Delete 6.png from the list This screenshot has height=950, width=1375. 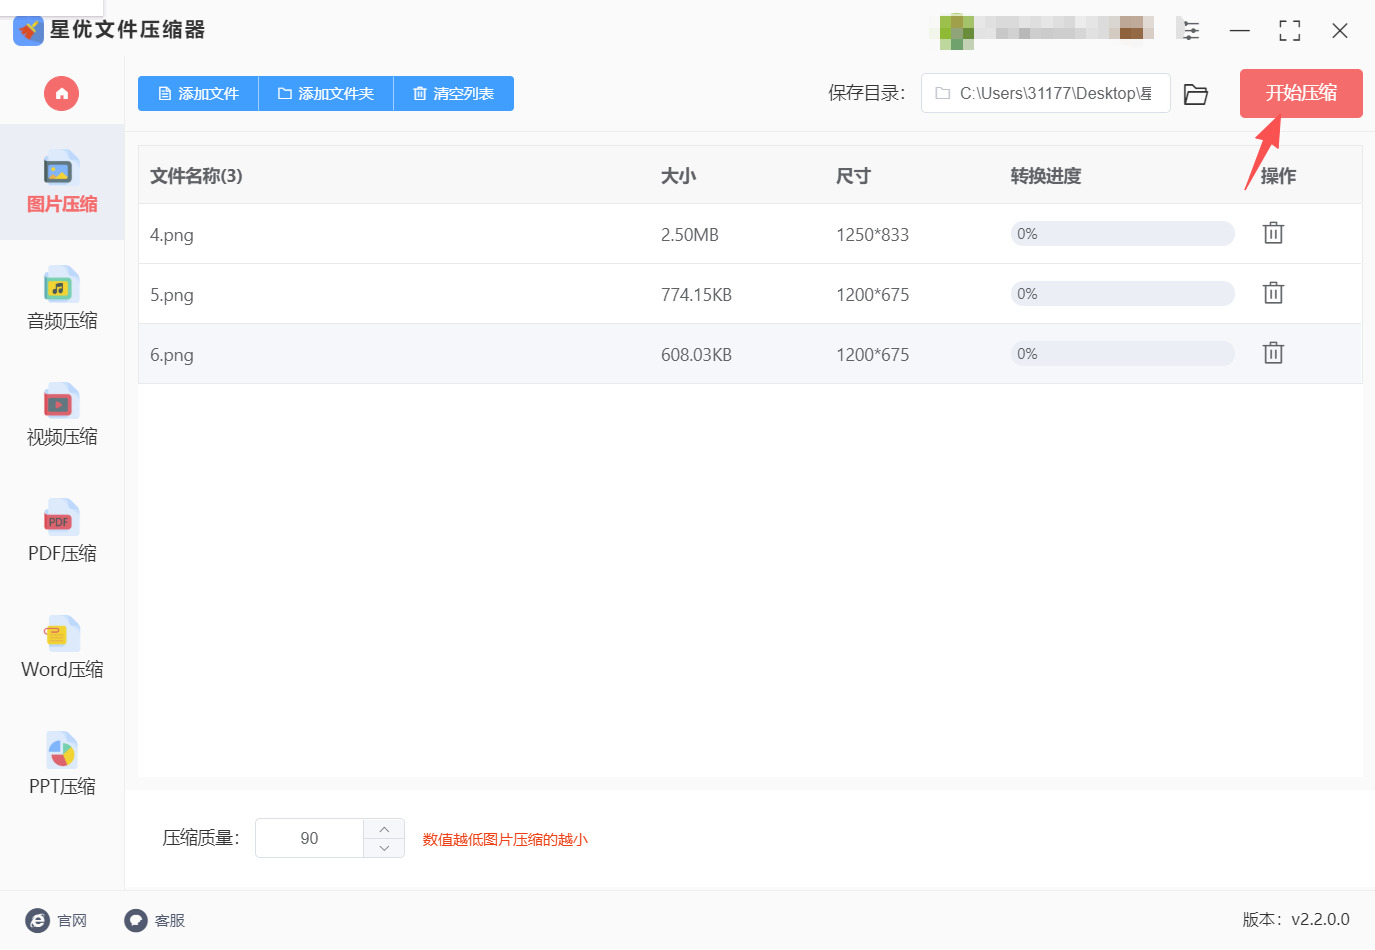click(1273, 353)
